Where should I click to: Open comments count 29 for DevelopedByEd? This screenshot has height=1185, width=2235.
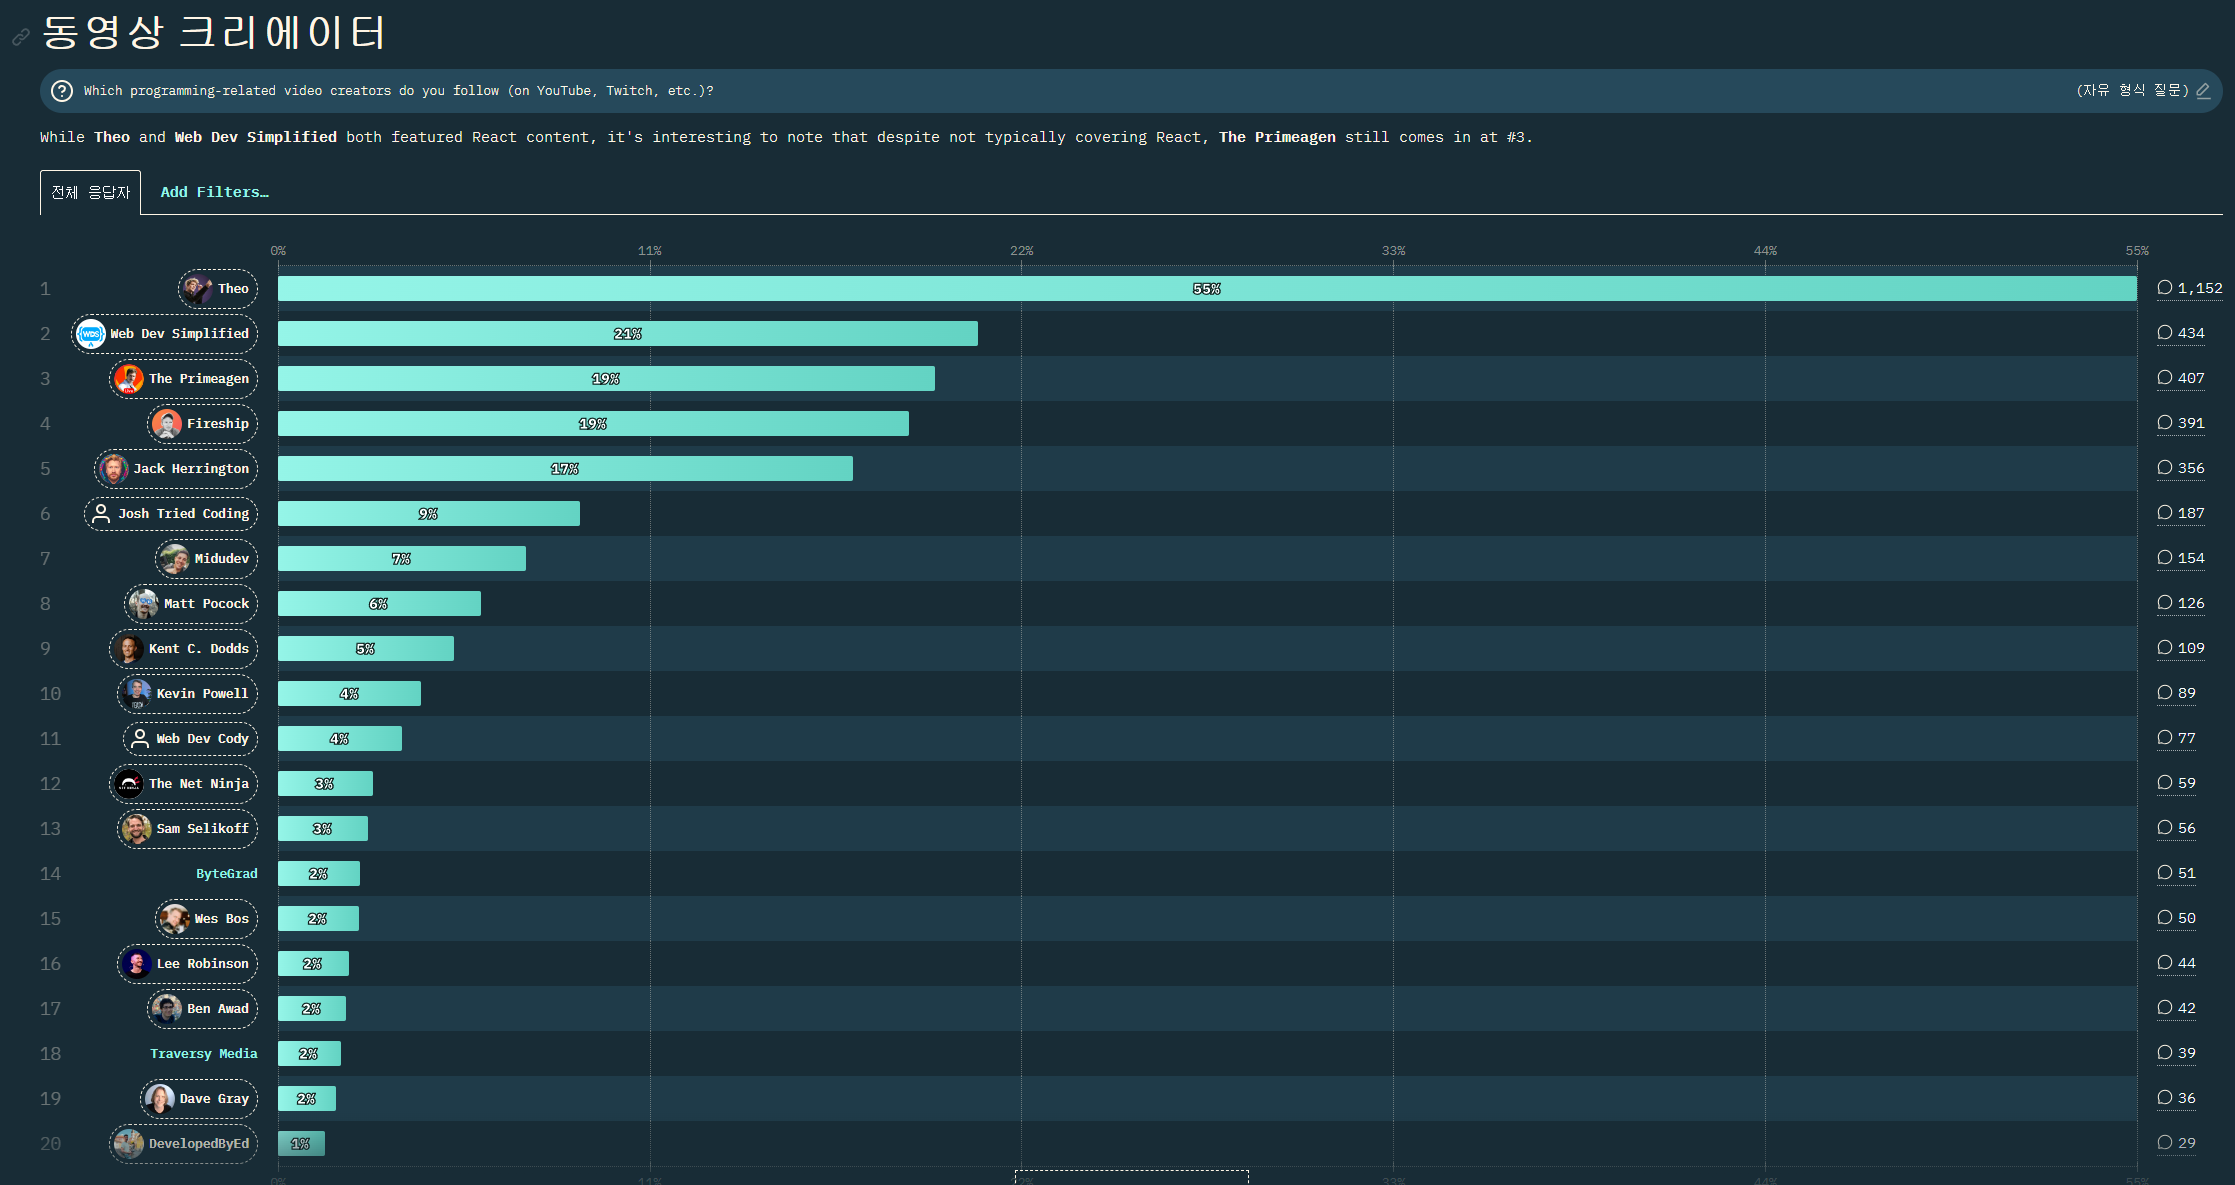[2177, 1143]
